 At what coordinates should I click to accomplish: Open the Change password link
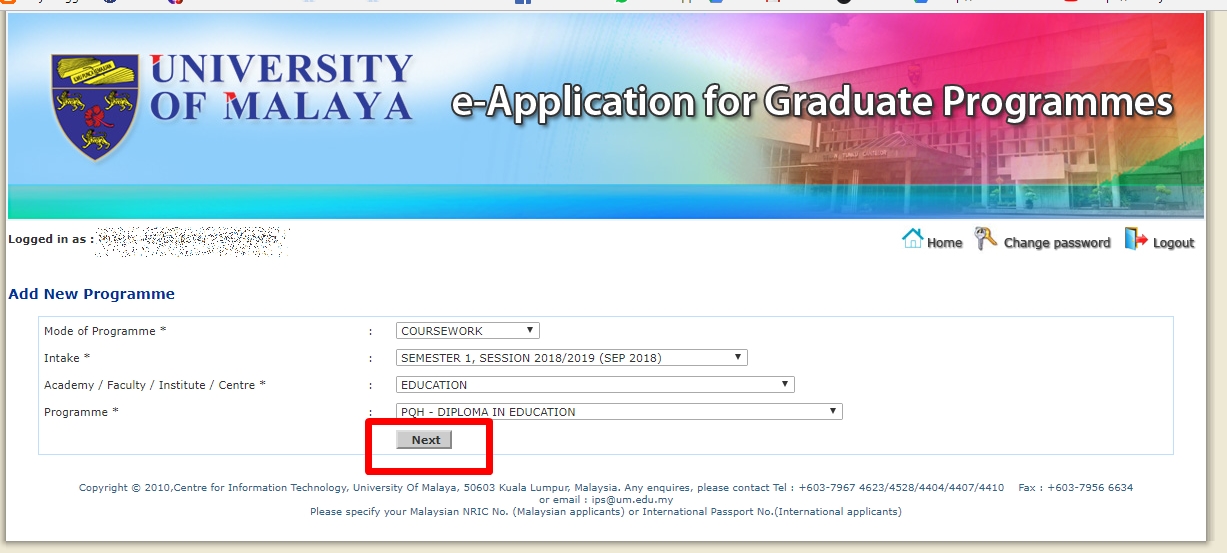tap(1057, 243)
